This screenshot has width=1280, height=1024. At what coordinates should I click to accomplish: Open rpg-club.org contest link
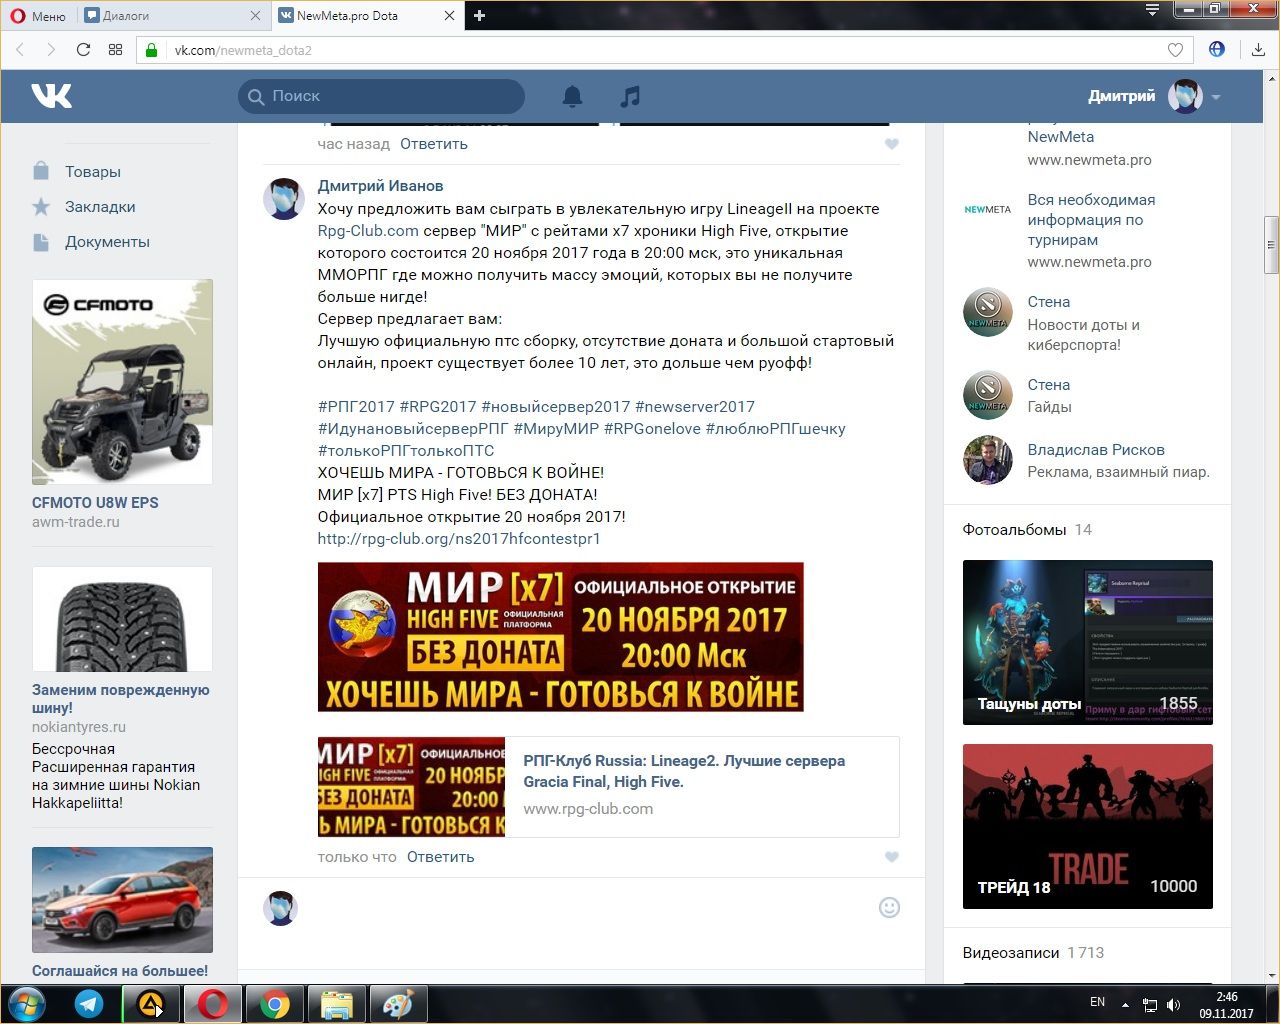(x=459, y=539)
